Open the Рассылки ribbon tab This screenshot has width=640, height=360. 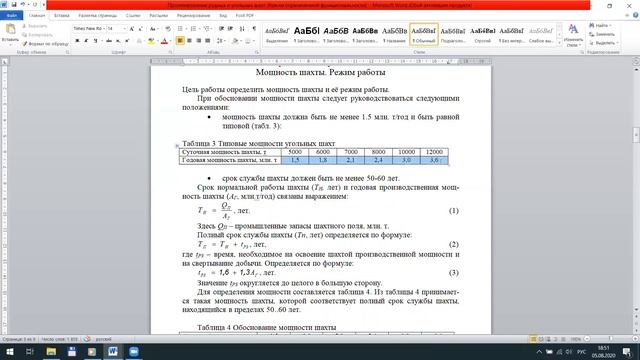(x=159, y=16)
